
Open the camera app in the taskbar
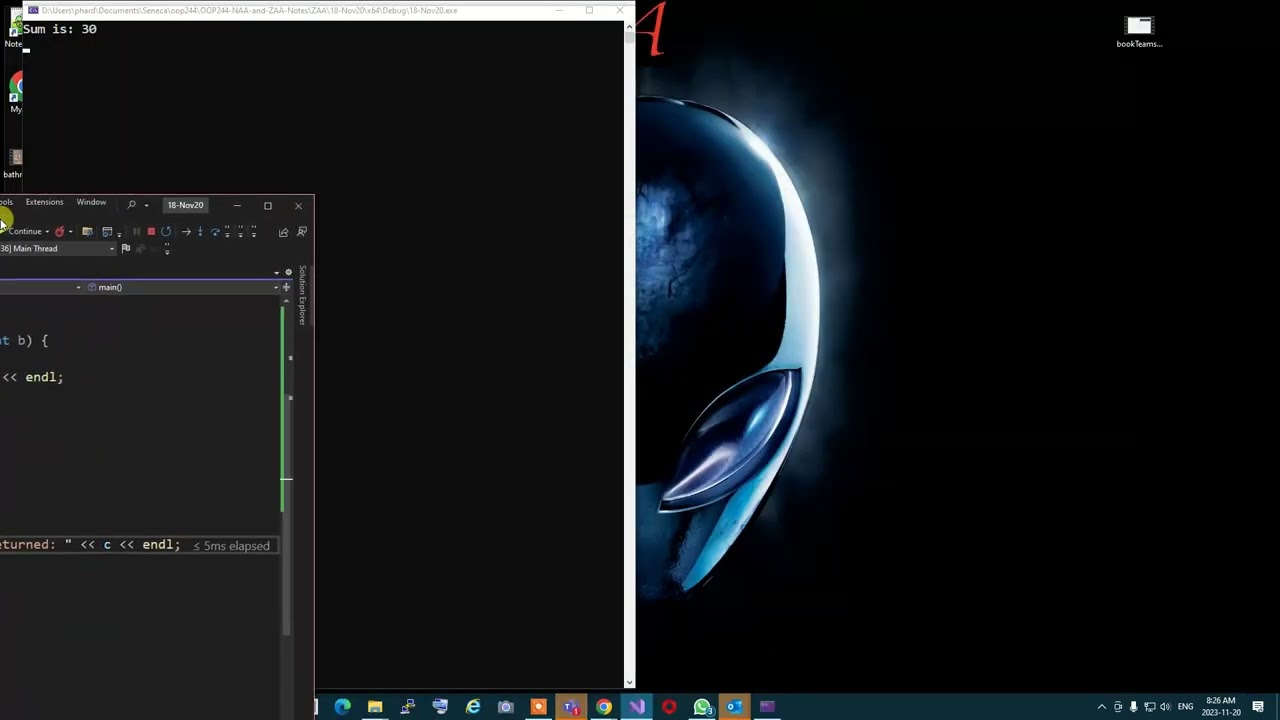pos(506,707)
